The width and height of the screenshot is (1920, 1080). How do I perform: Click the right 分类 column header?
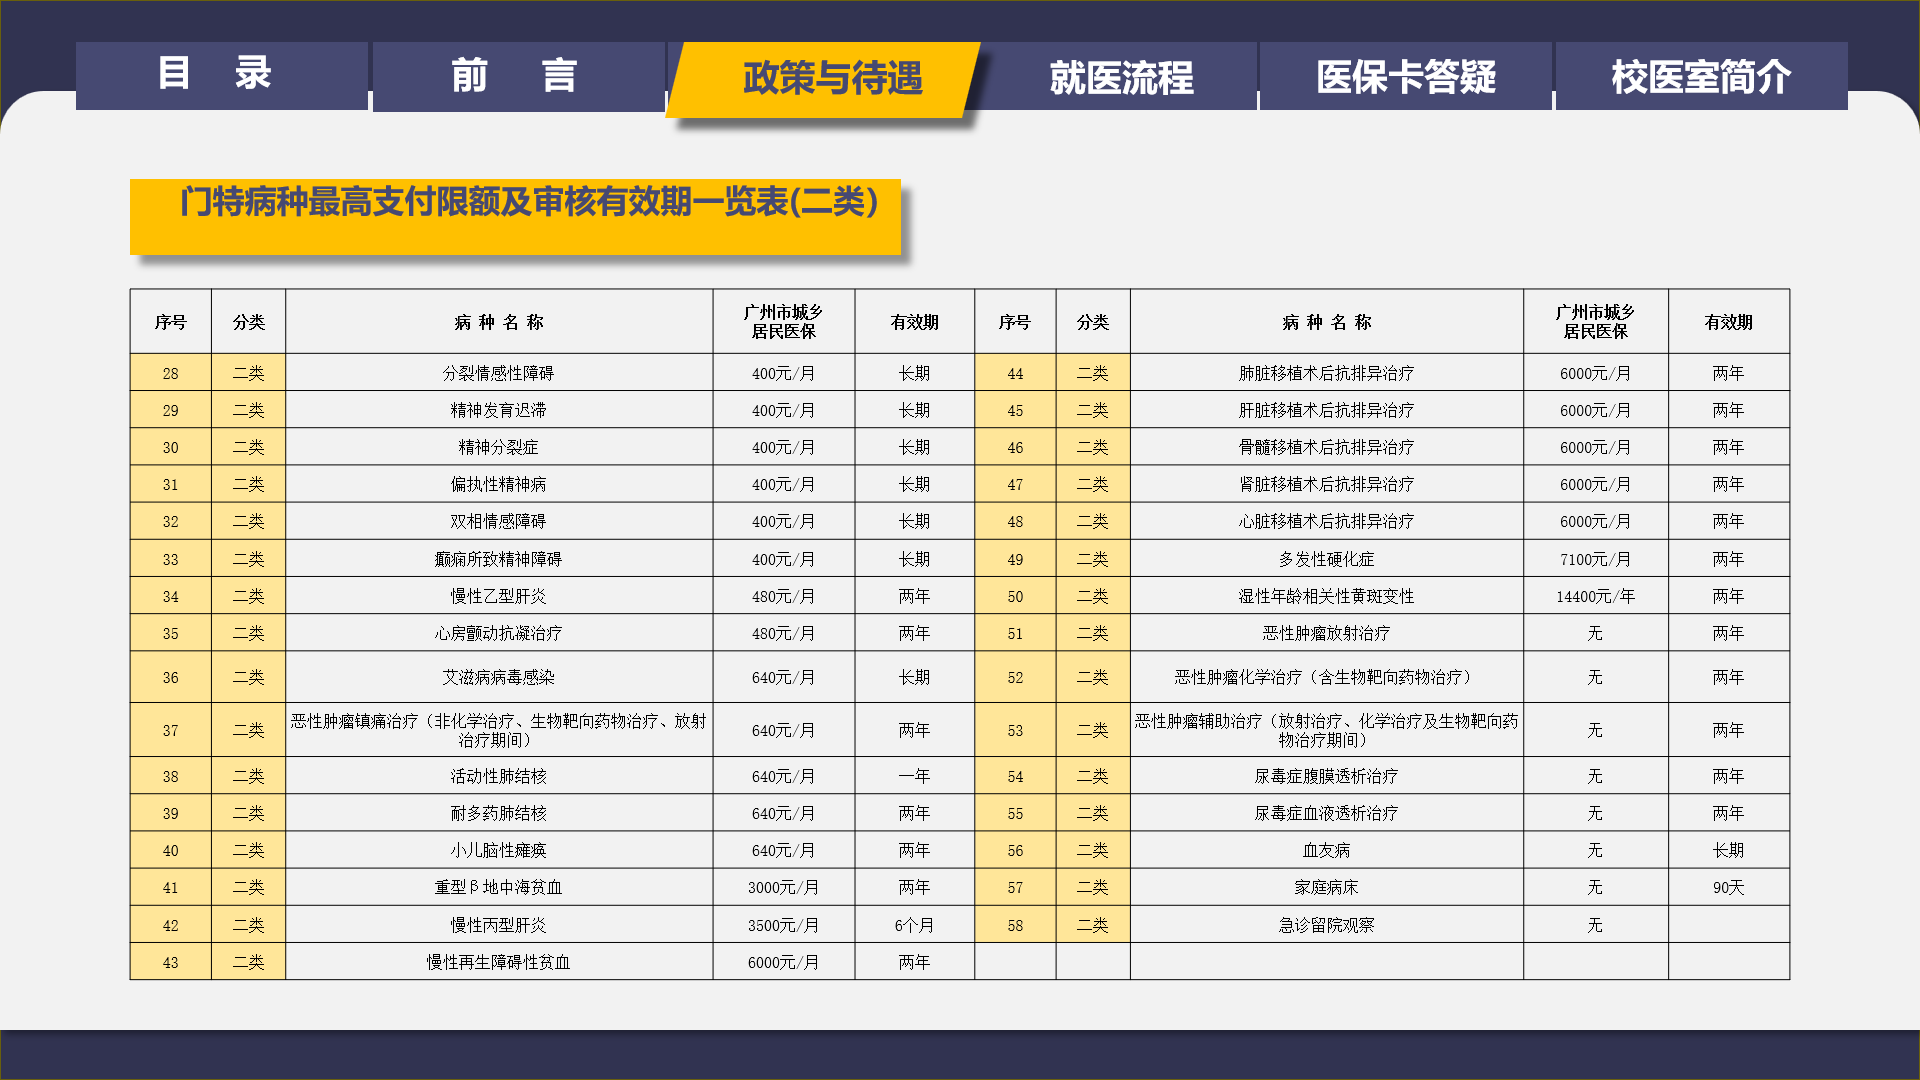[1093, 322]
